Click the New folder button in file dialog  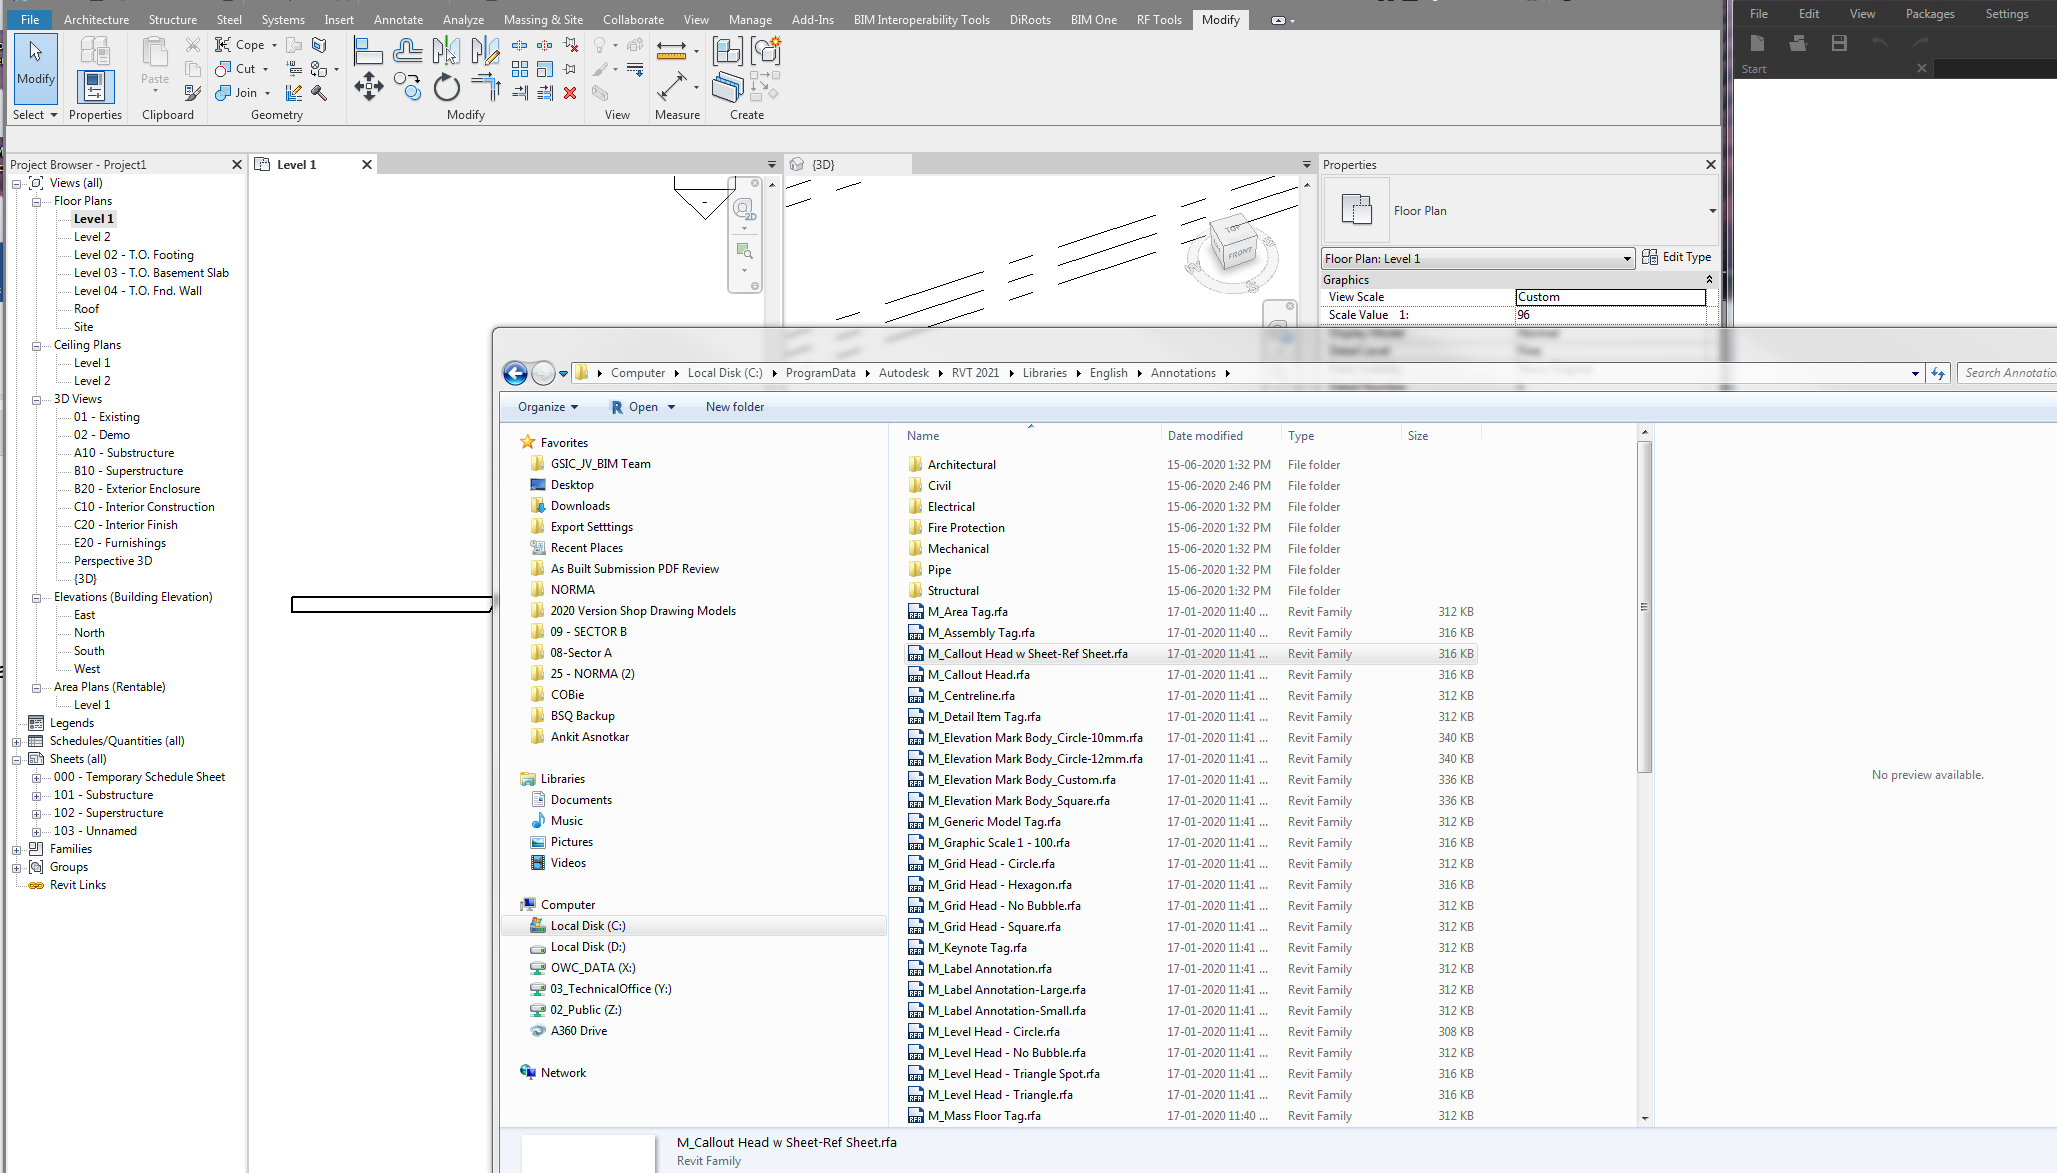click(734, 406)
